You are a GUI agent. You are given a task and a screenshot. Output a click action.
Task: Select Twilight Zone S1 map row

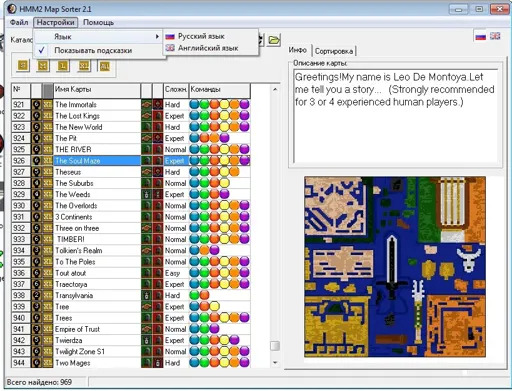click(x=131, y=352)
